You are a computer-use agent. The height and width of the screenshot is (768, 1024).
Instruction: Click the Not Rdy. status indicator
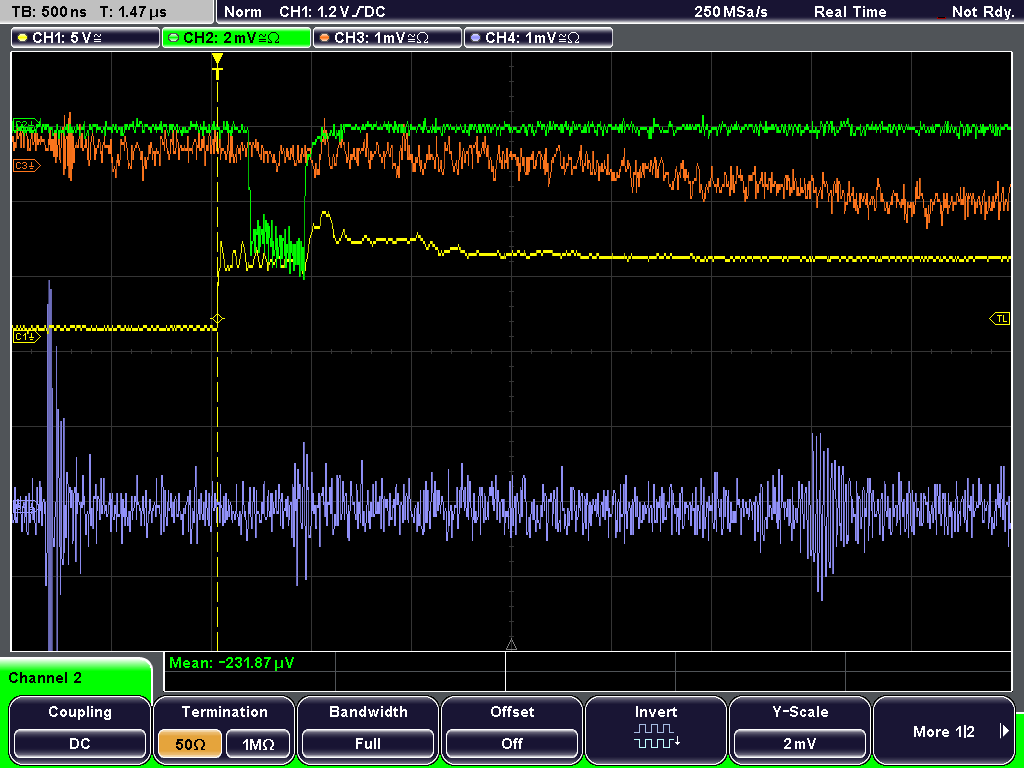(x=982, y=12)
